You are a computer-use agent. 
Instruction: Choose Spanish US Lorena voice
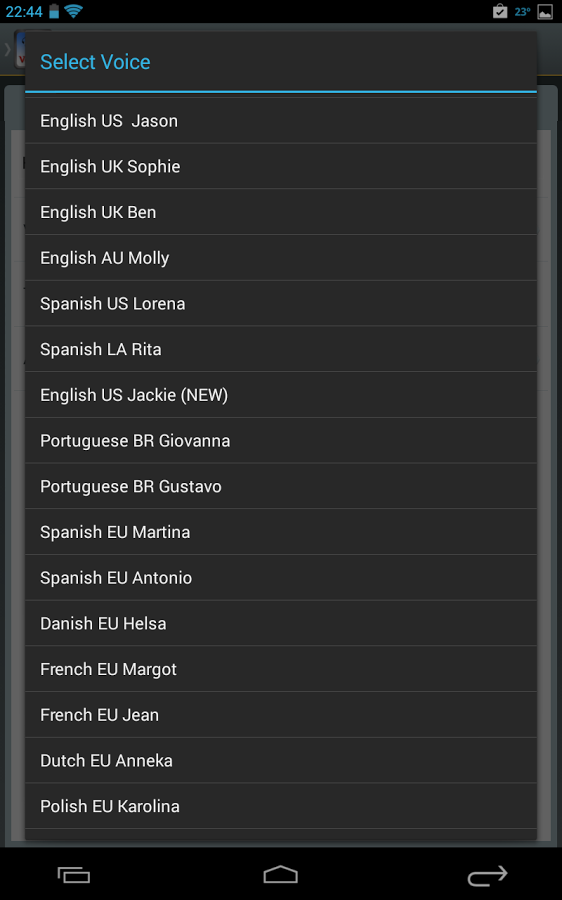point(281,304)
